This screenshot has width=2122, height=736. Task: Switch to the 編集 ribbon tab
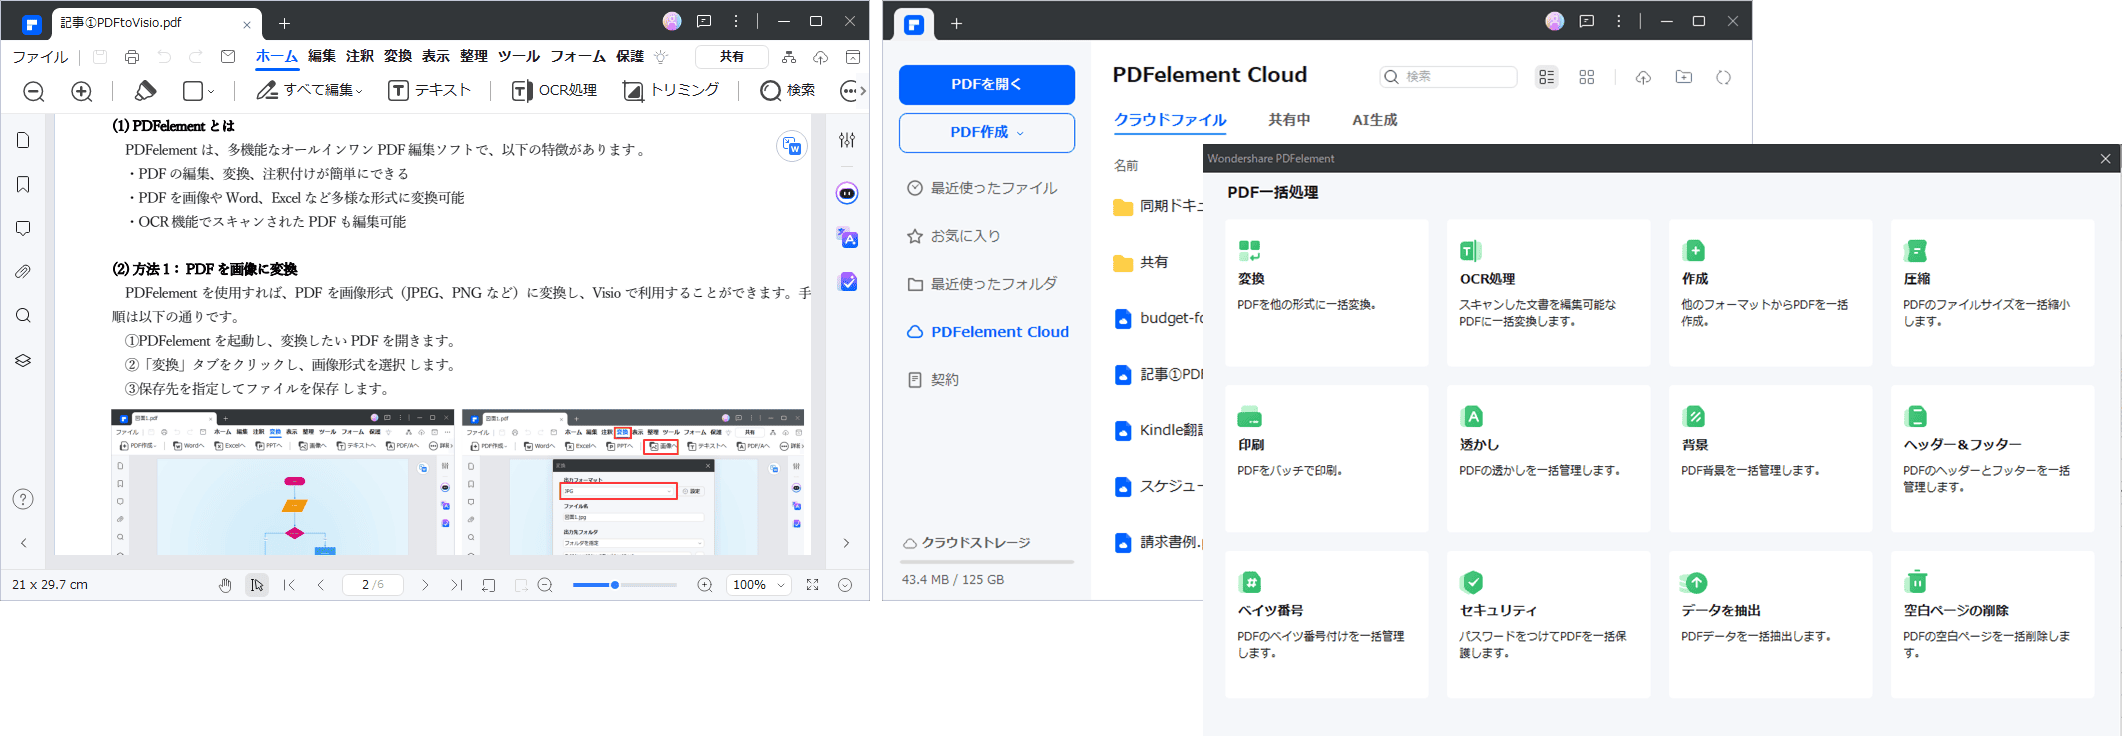click(322, 56)
